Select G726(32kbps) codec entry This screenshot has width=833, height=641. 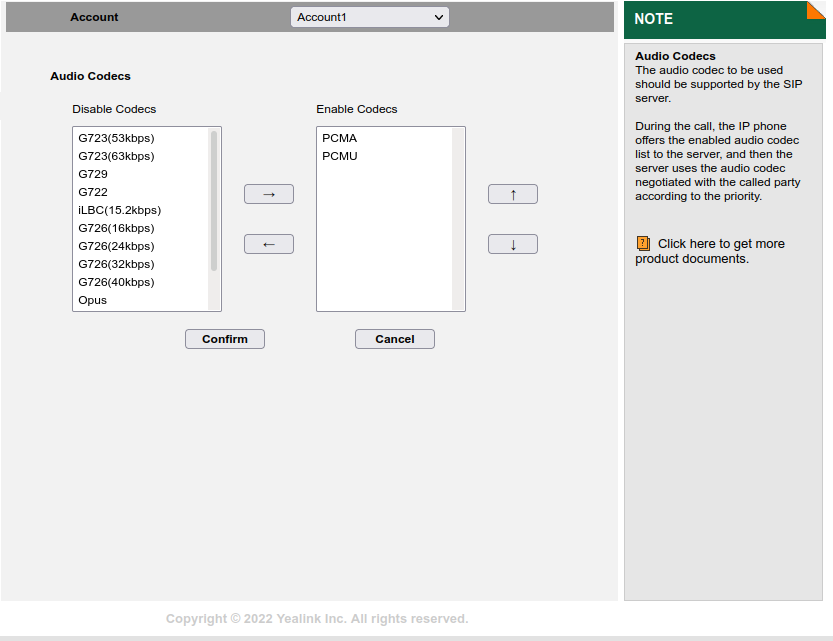(x=116, y=264)
